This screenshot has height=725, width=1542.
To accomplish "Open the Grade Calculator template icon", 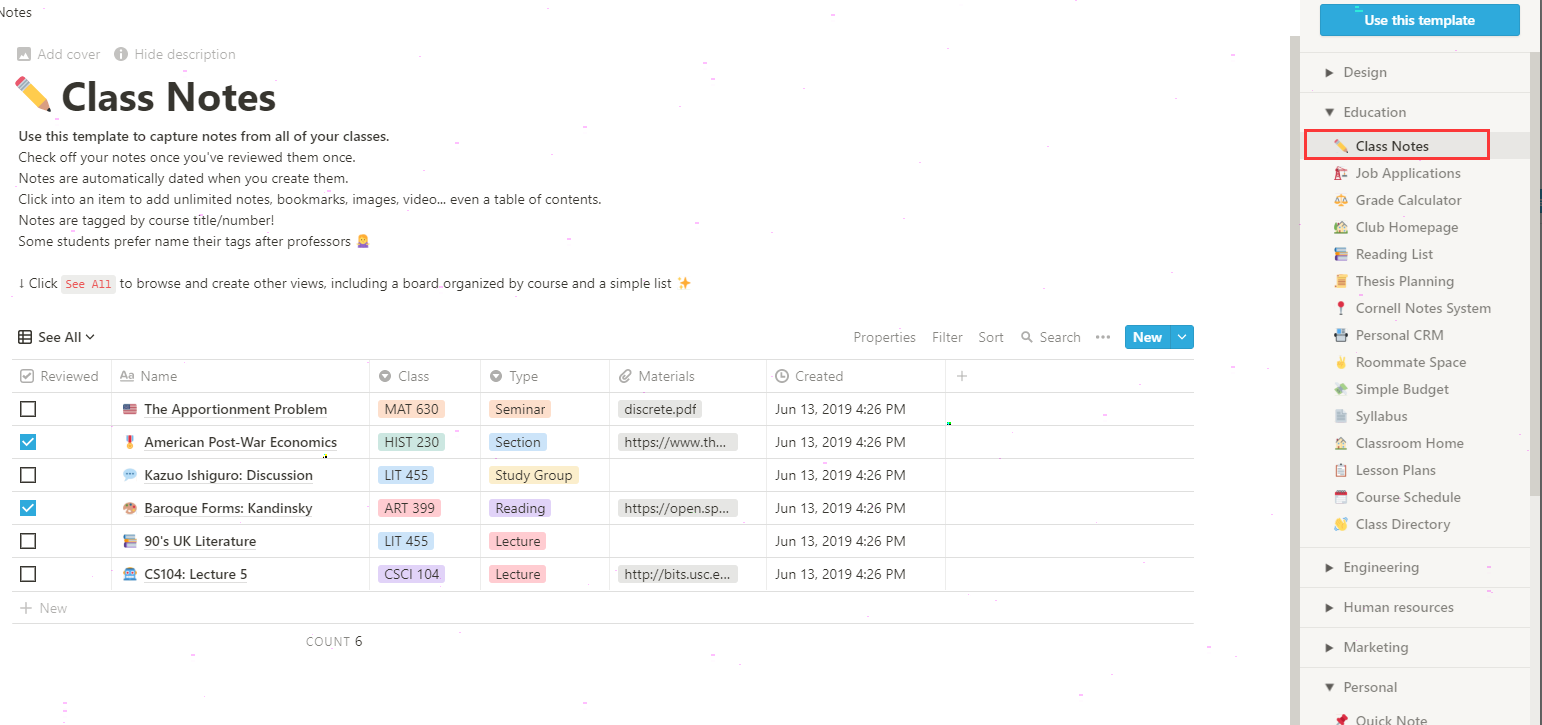I will coord(1341,200).
